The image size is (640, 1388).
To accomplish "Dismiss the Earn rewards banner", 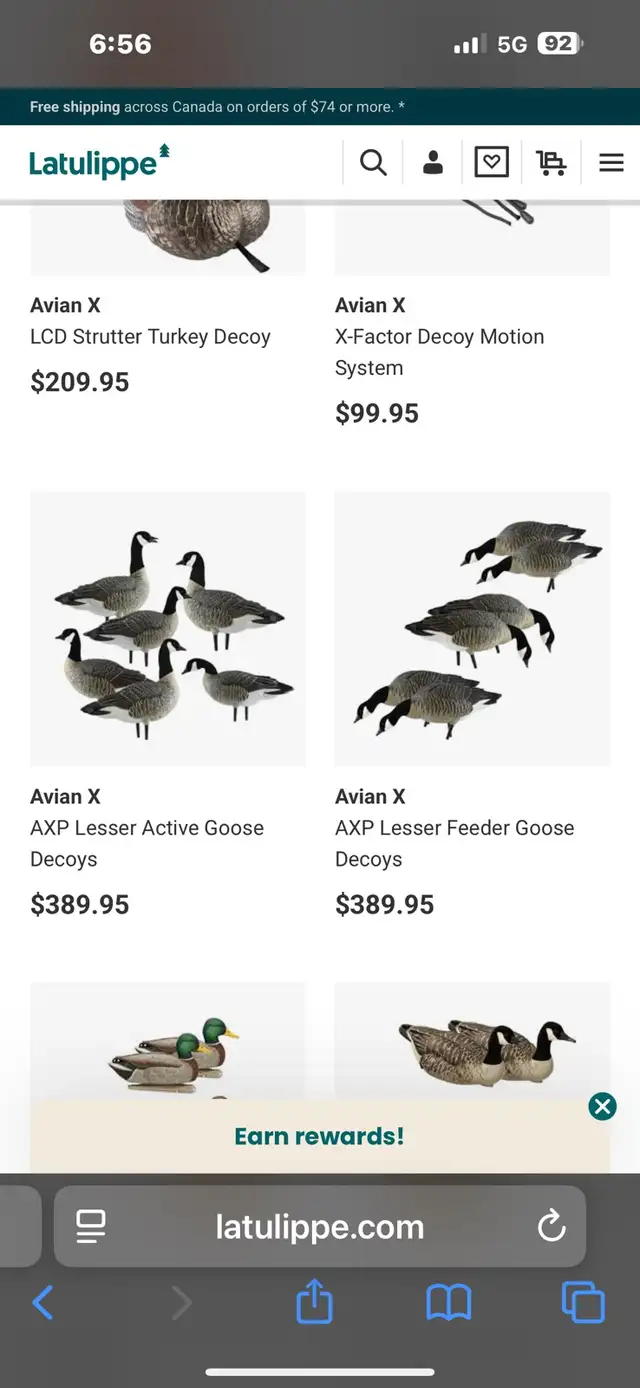I will pyautogui.click(x=602, y=1106).
